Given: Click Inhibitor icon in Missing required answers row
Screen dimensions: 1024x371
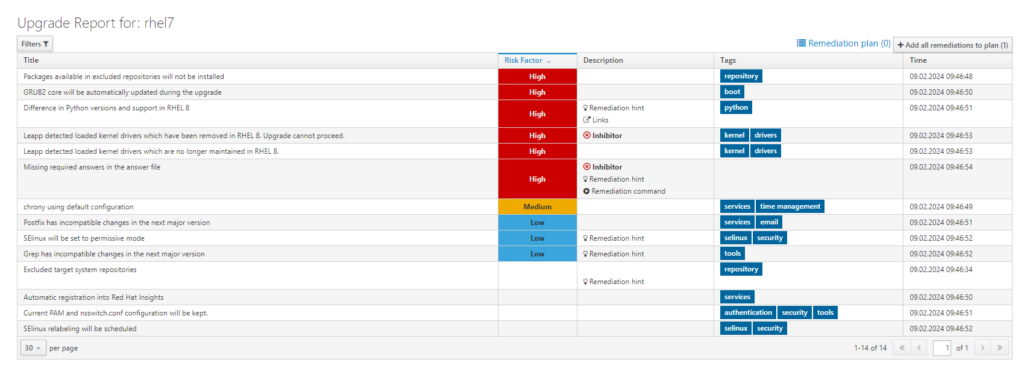Looking at the screenshot, I should coord(586,167).
